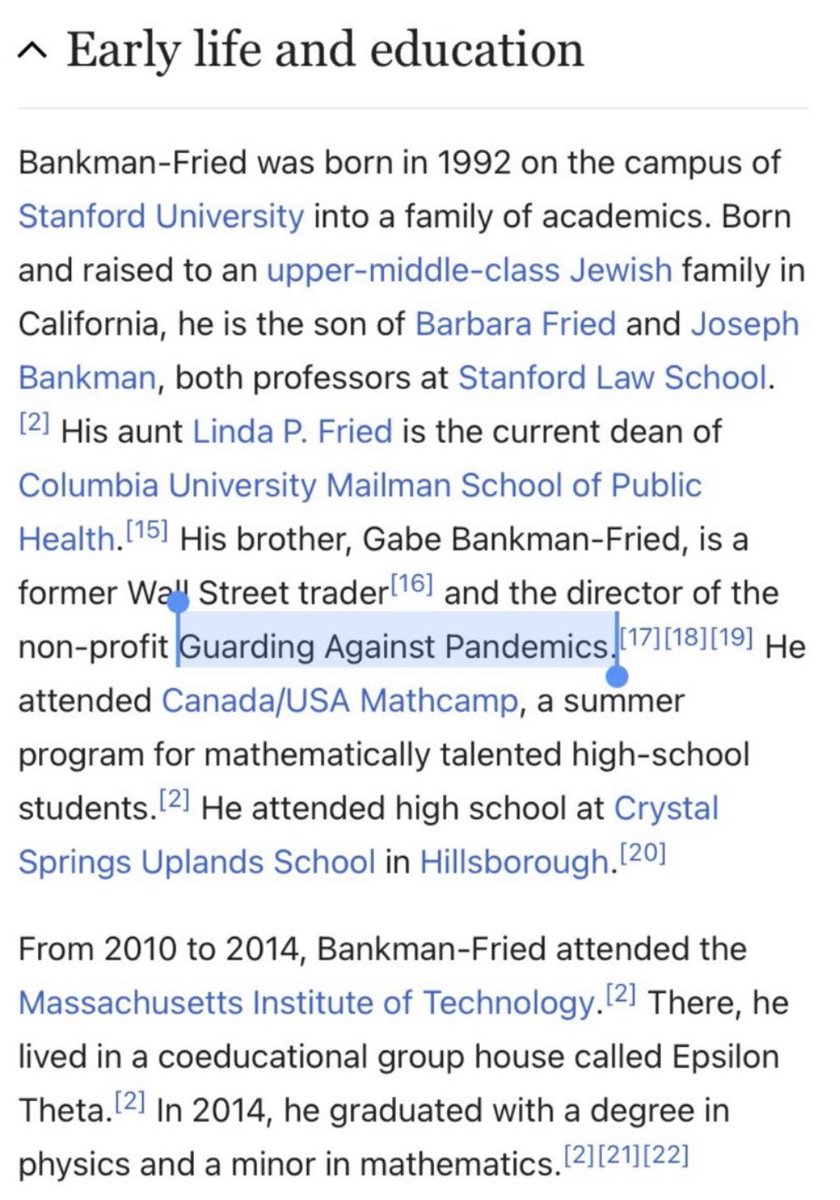
Task: Tap the text selection end handle
Action: (x=617, y=676)
